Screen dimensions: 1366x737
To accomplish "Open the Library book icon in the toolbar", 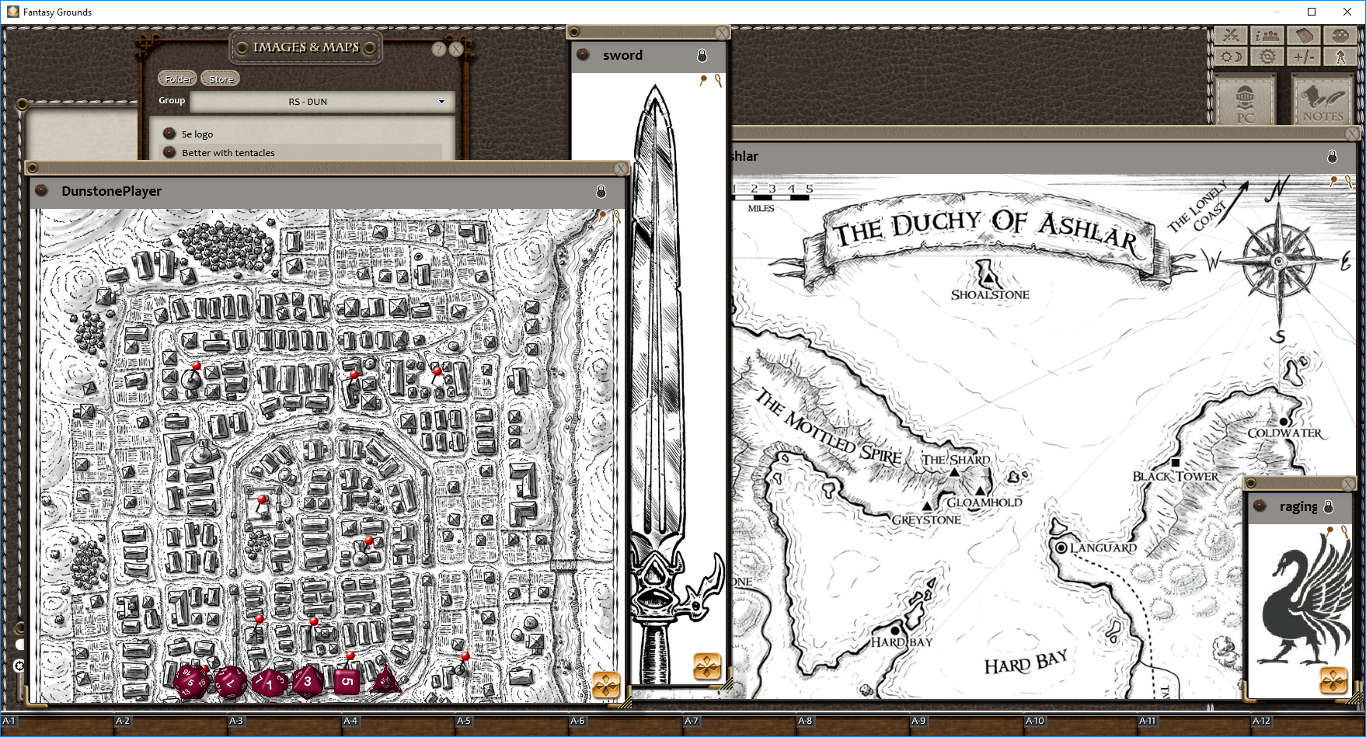I will (1303, 35).
